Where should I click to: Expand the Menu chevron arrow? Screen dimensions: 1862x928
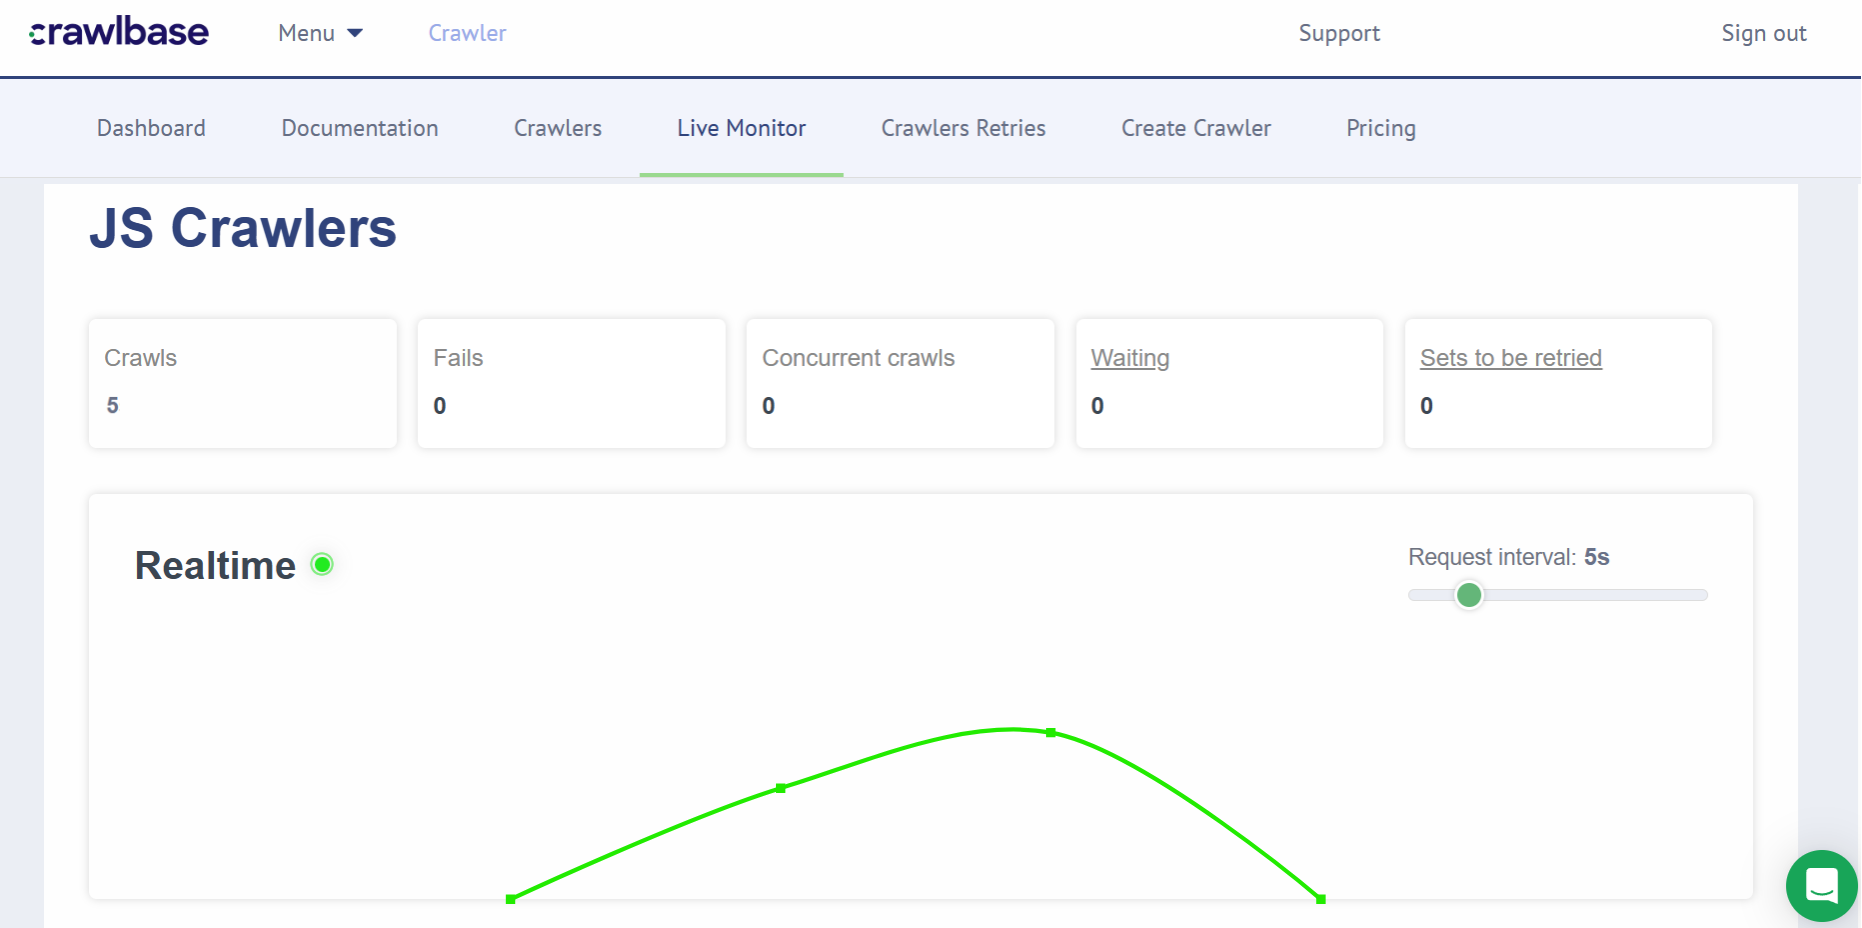tap(355, 33)
